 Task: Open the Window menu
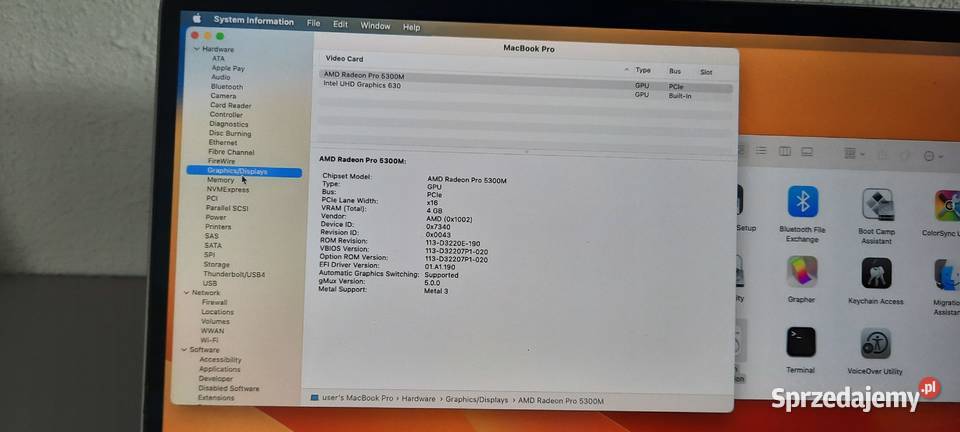pyautogui.click(x=375, y=26)
